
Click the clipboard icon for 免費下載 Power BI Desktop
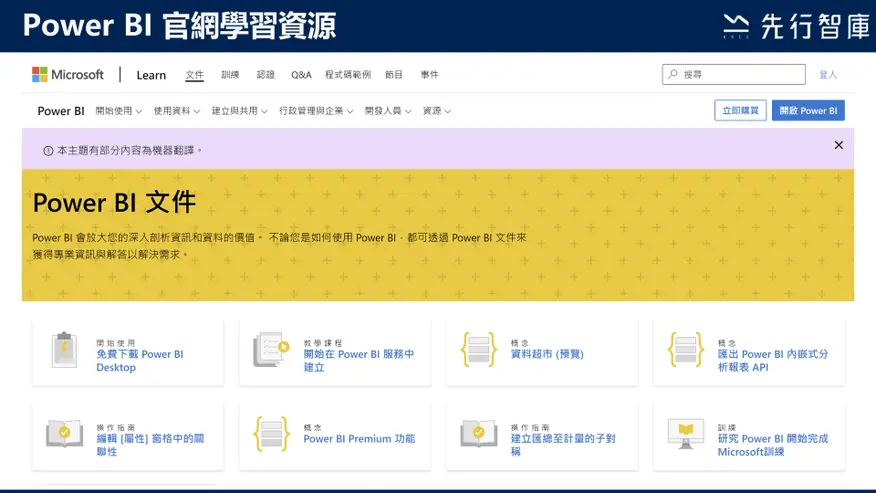click(x=64, y=350)
